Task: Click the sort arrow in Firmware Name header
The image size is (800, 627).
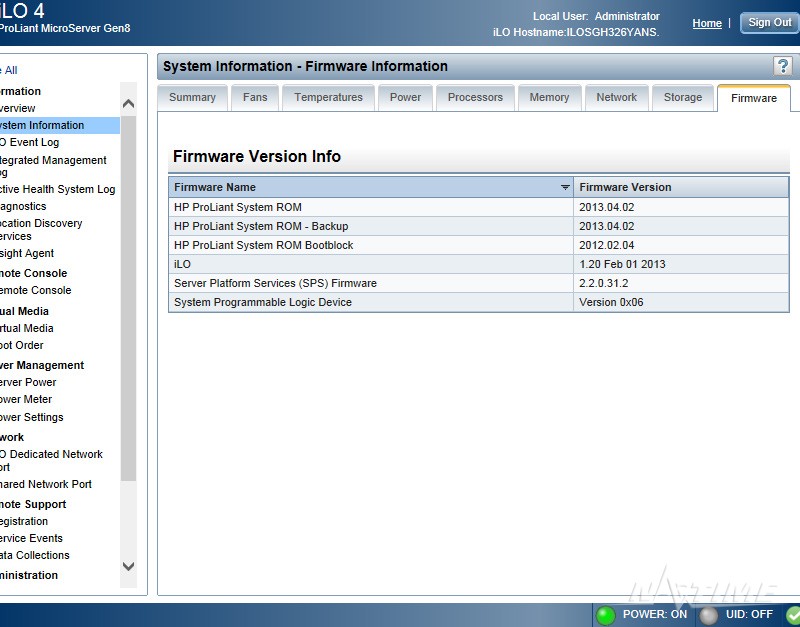Action: 565,187
